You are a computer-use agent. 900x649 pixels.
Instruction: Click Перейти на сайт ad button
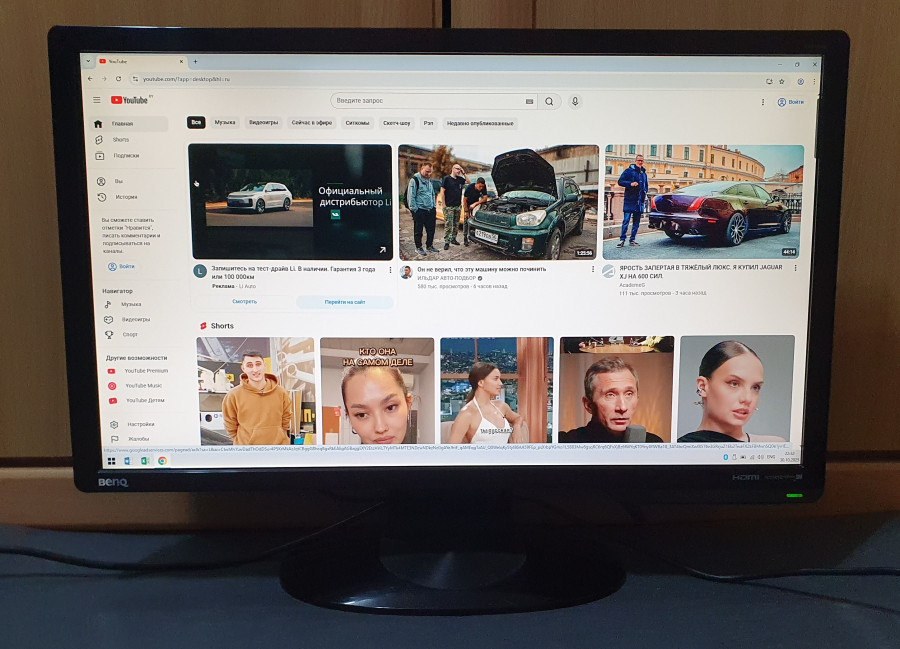pos(344,302)
